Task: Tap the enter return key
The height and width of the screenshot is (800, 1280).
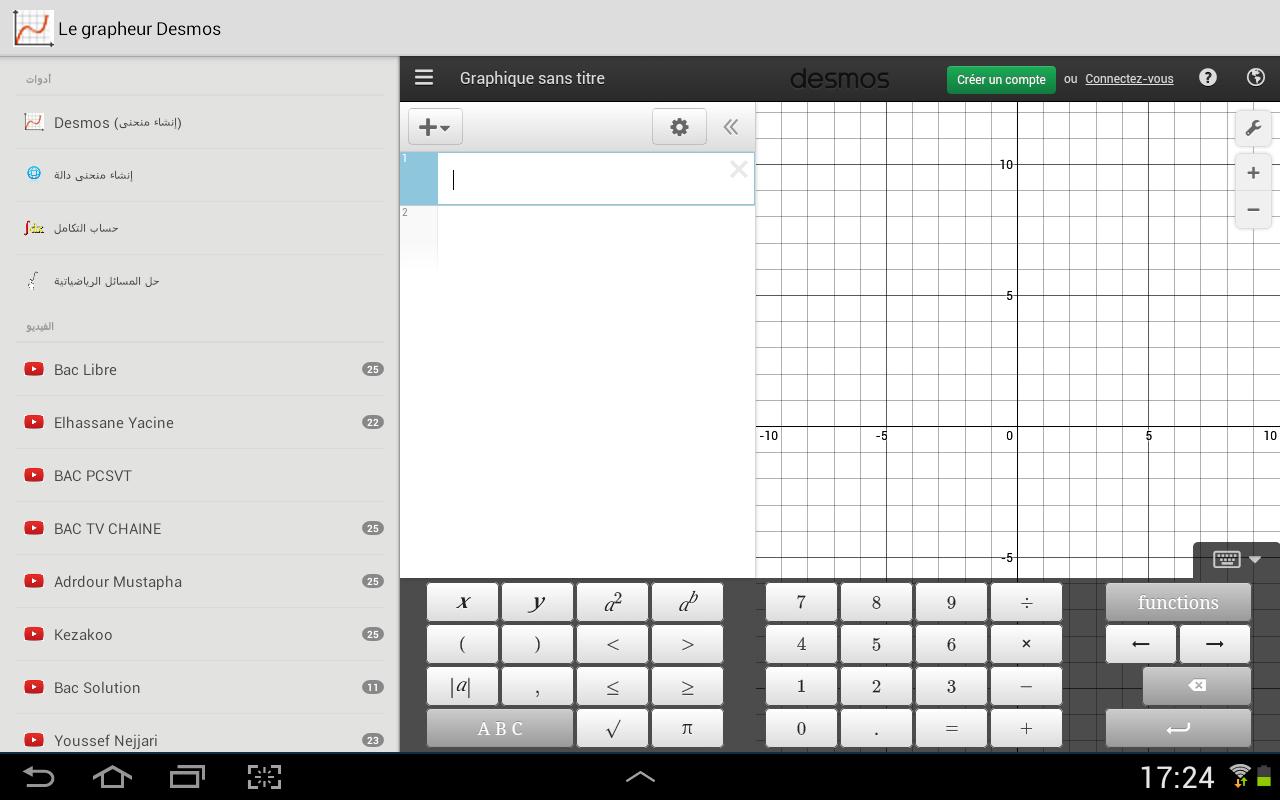Action: pyautogui.click(x=1178, y=728)
